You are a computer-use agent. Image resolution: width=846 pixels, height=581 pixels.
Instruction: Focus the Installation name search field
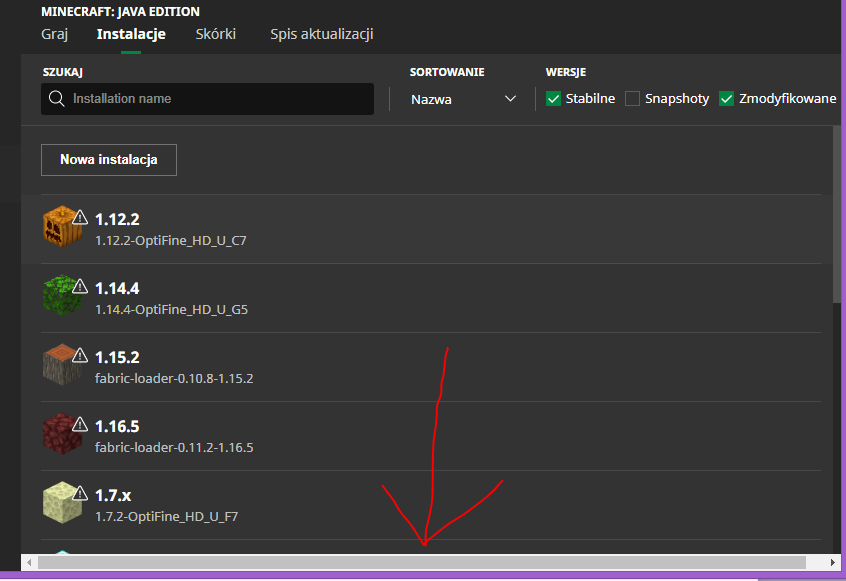point(208,99)
